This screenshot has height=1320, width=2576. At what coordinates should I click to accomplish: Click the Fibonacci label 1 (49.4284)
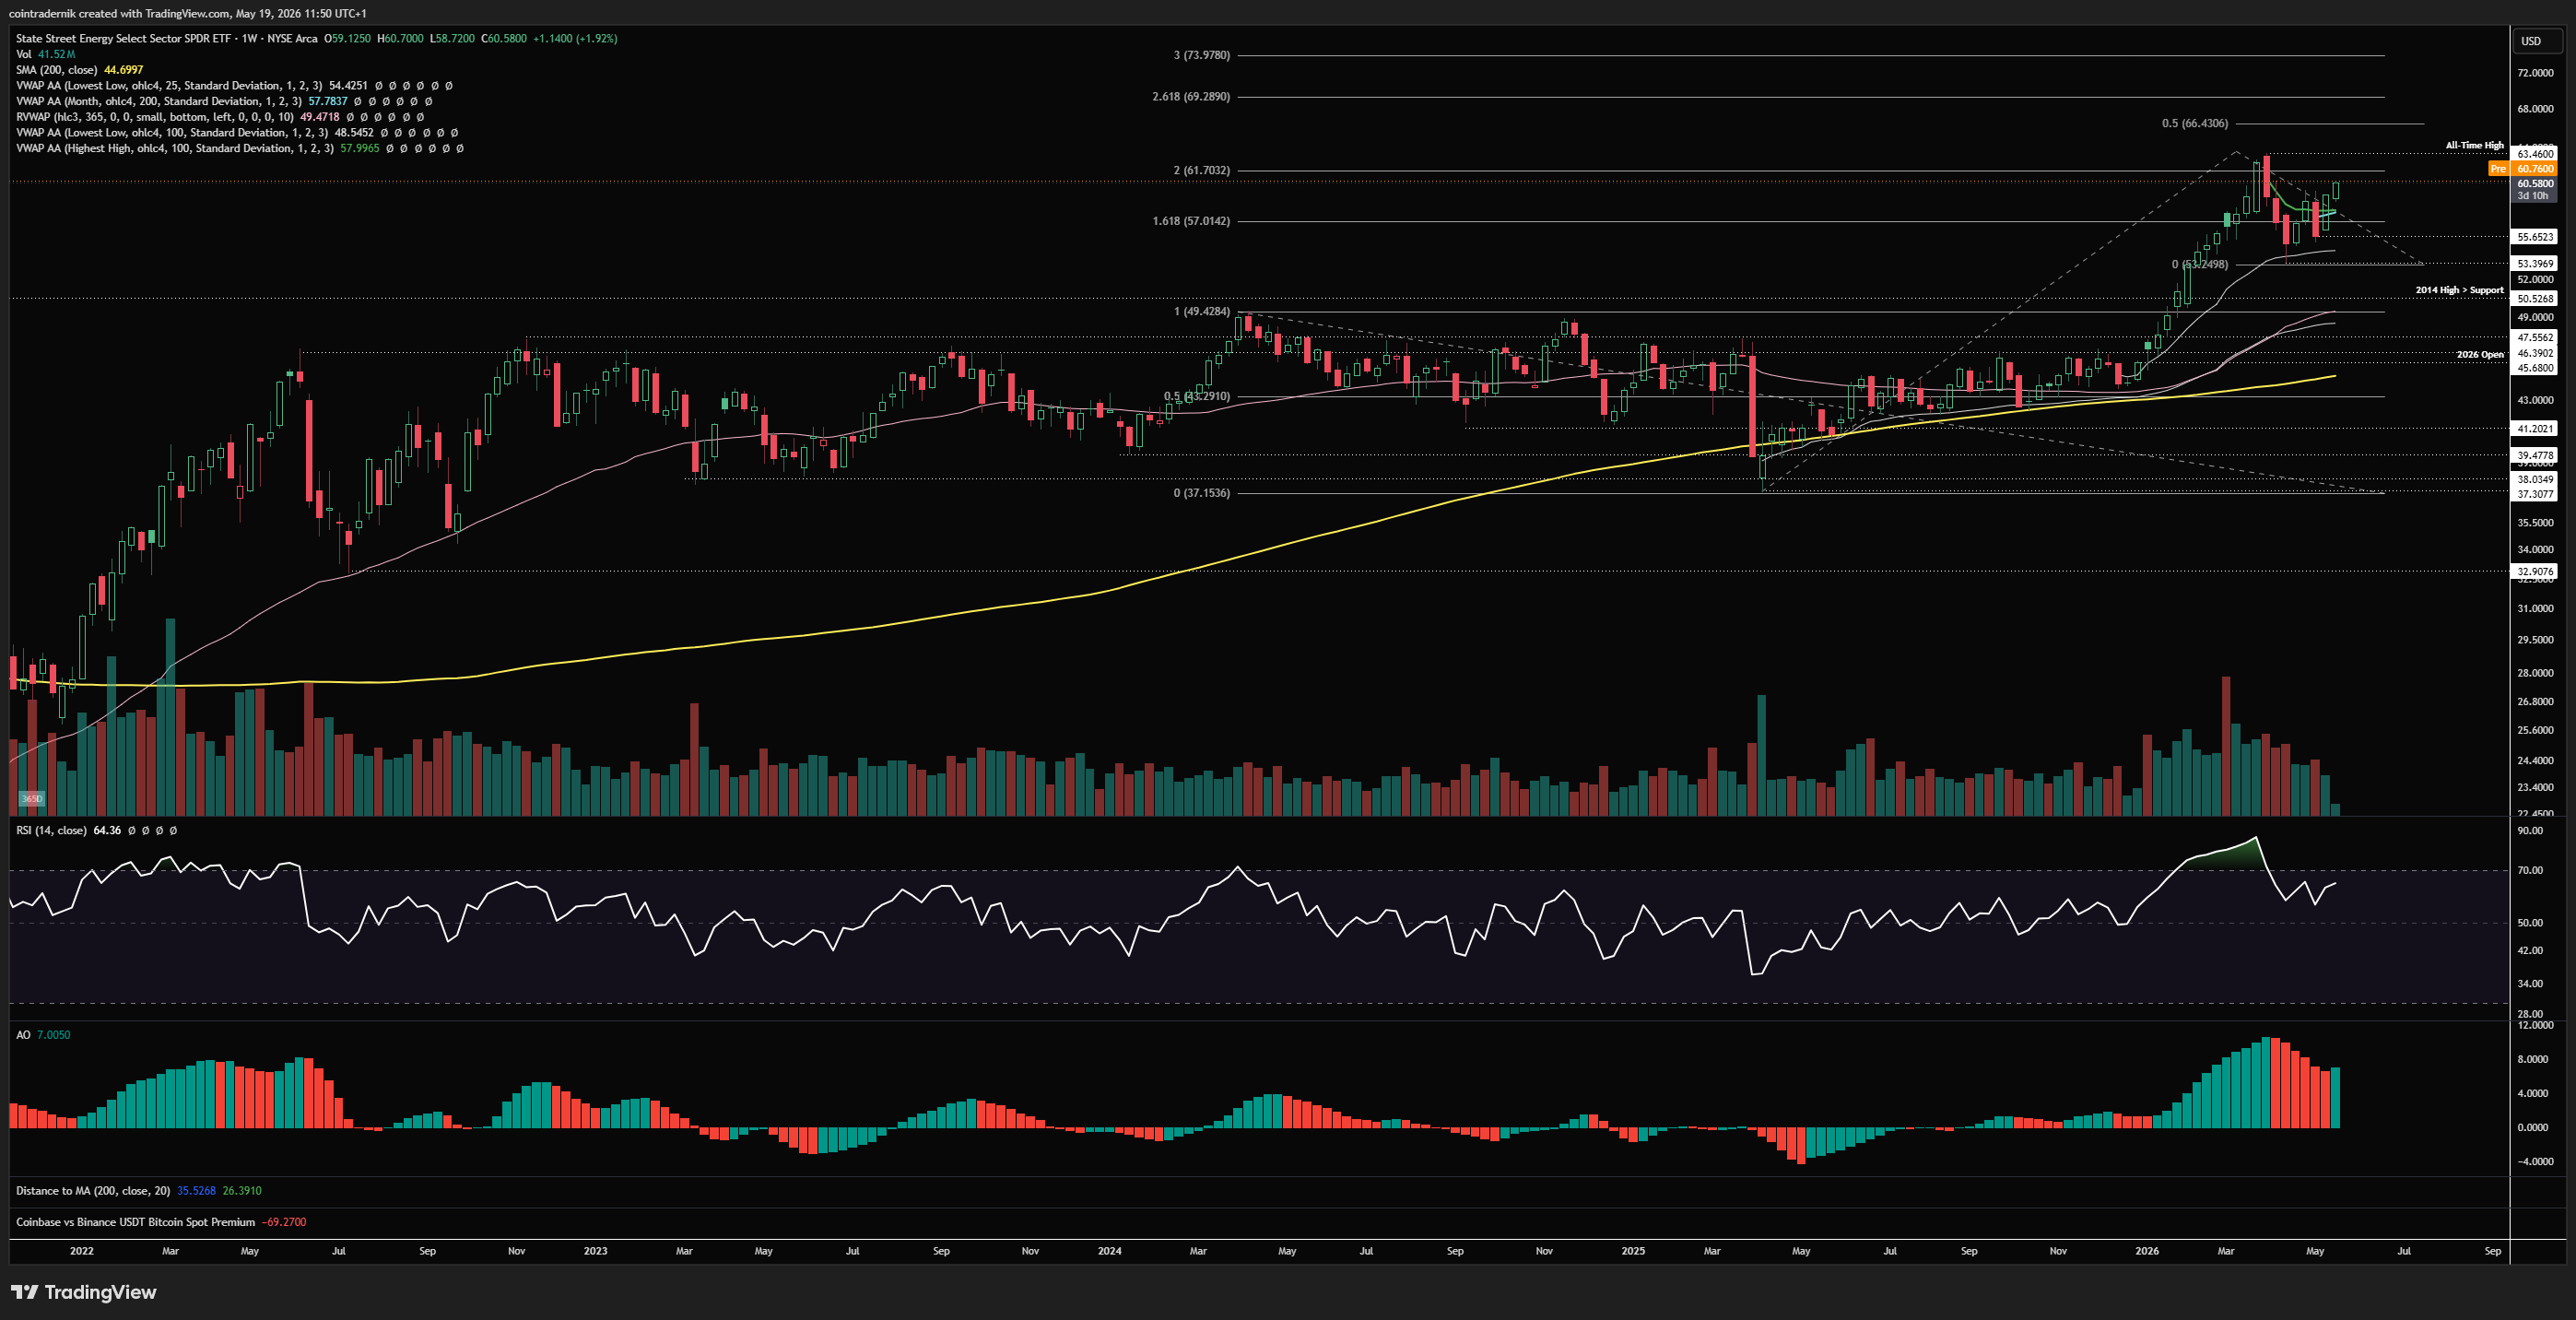[x=1201, y=312]
